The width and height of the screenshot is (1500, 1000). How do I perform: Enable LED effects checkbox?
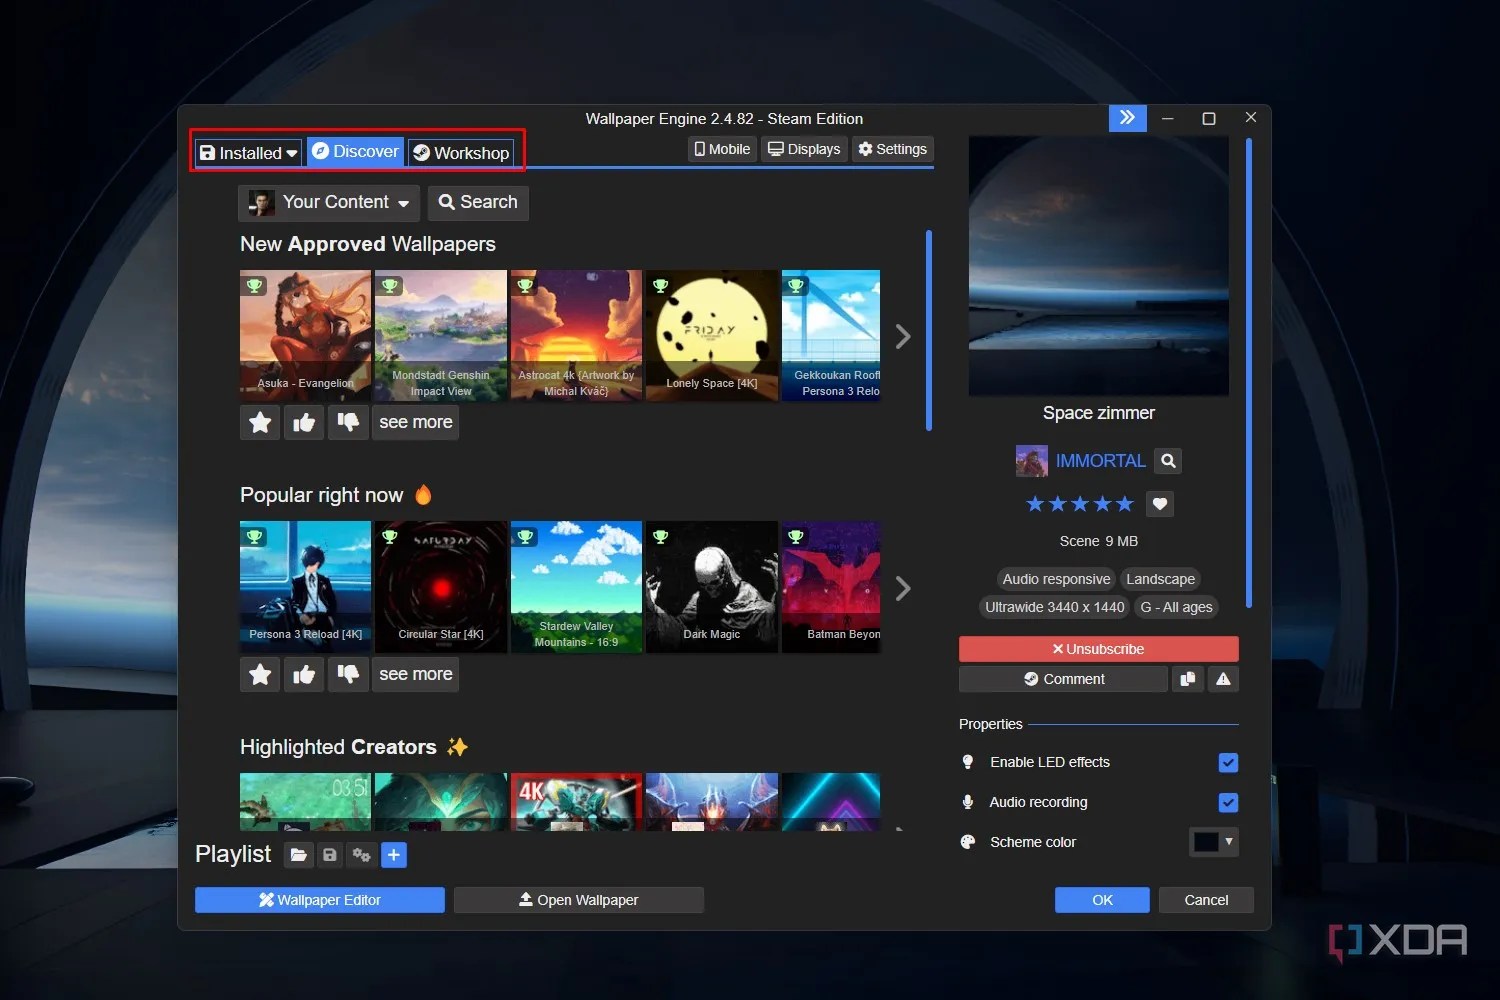1228,762
